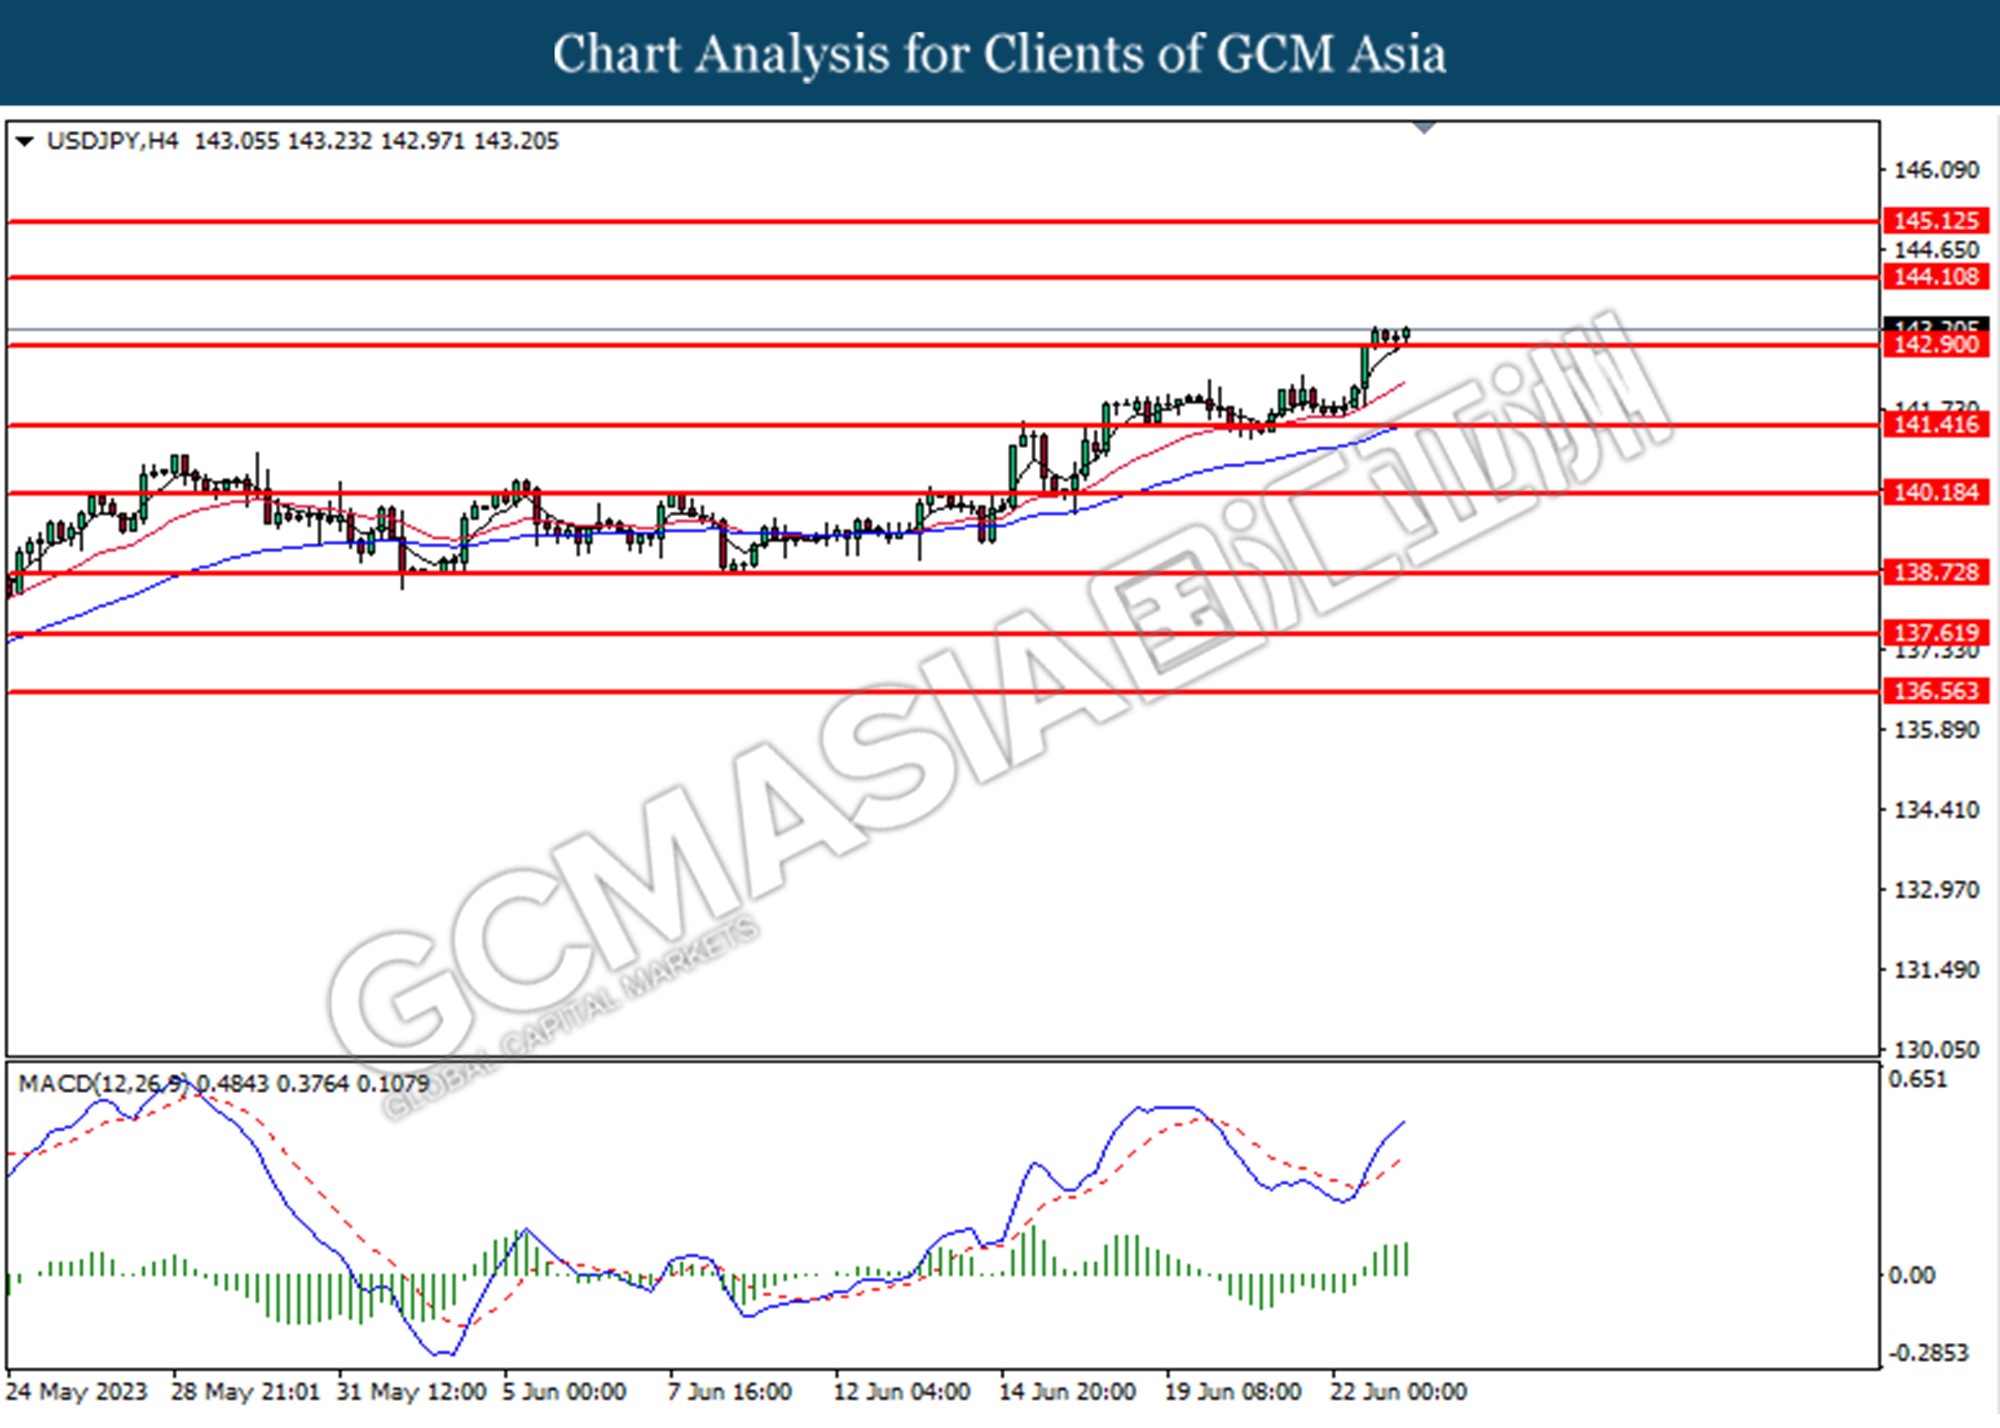The image size is (2000, 1428).
Task: Click the chart shift marker triangle at top
Action: (1424, 128)
